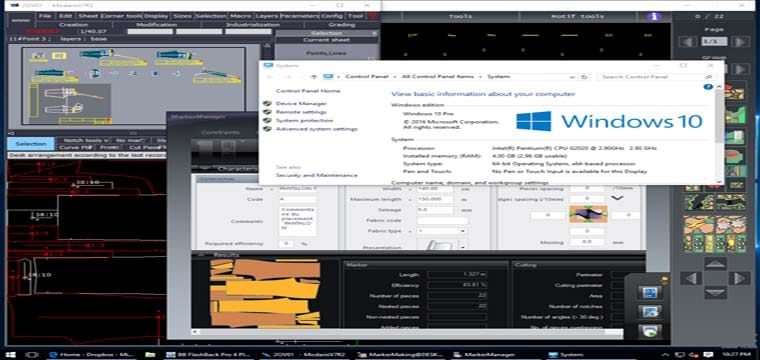The image size is (760, 360).
Task: Click the next page arrow in MarkerMaking
Action: tap(740, 42)
